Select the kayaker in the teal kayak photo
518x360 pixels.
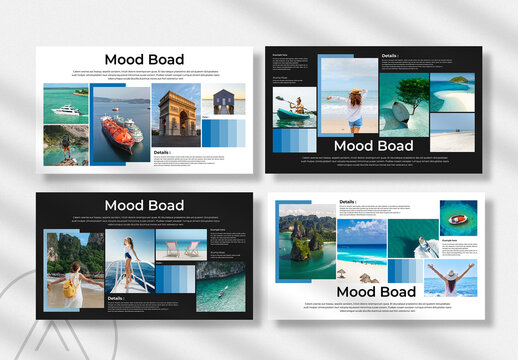tap(295, 107)
